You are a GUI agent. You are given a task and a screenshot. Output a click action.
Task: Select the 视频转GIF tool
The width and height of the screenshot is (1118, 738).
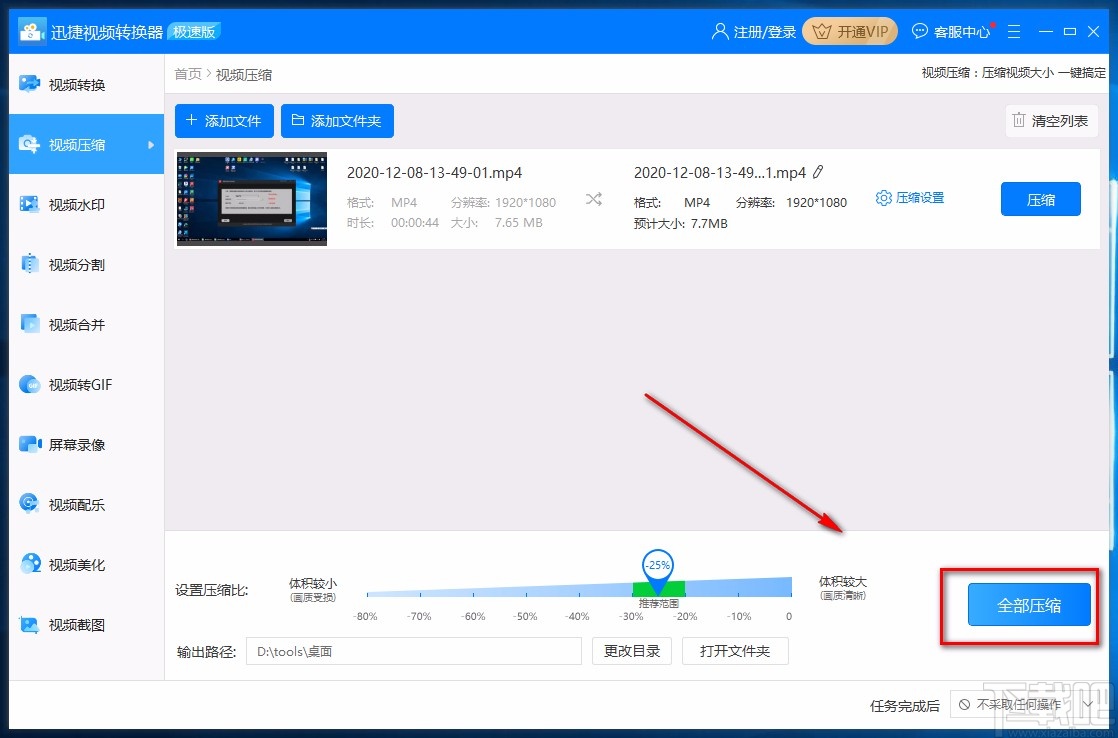(77, 384)
